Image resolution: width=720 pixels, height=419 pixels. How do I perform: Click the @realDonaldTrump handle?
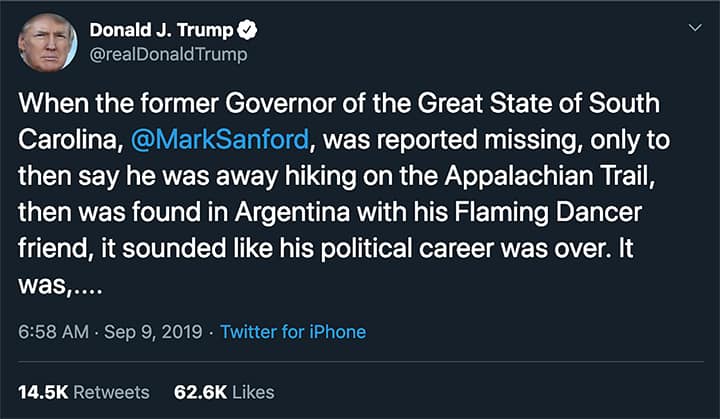pos(167,55)
